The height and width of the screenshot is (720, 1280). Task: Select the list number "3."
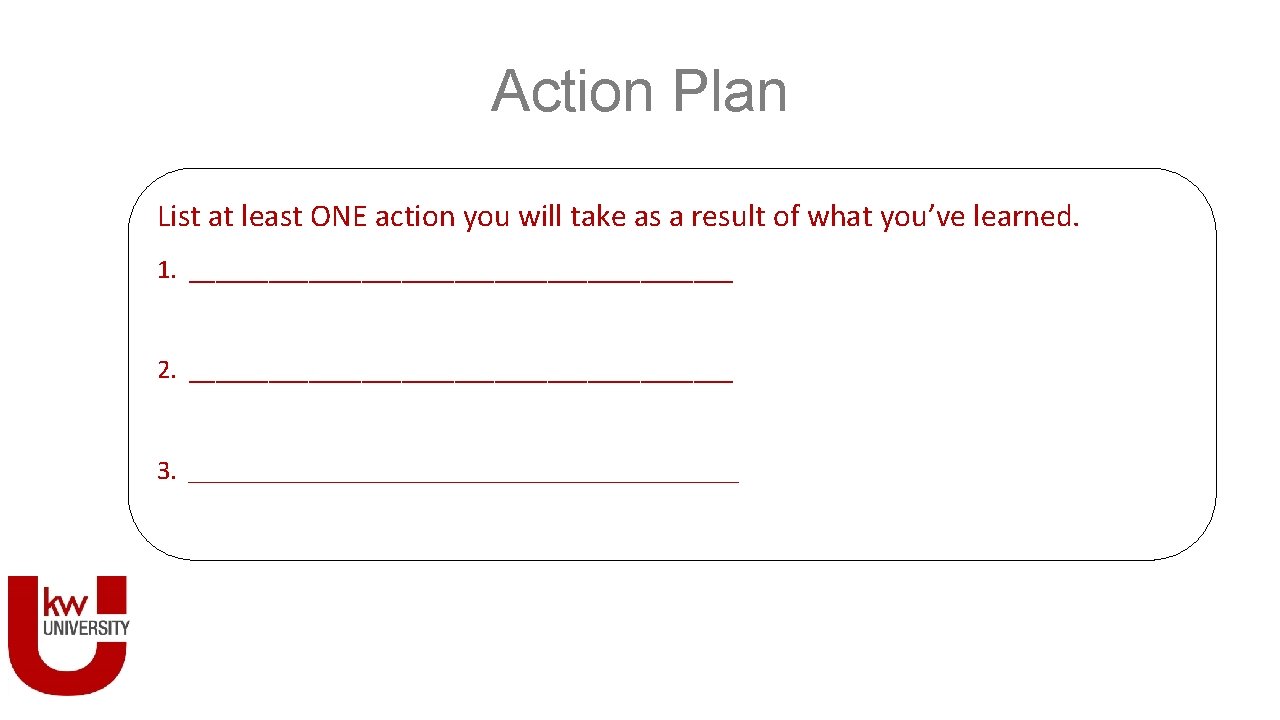pyautogui.click(x=167, y=470)
